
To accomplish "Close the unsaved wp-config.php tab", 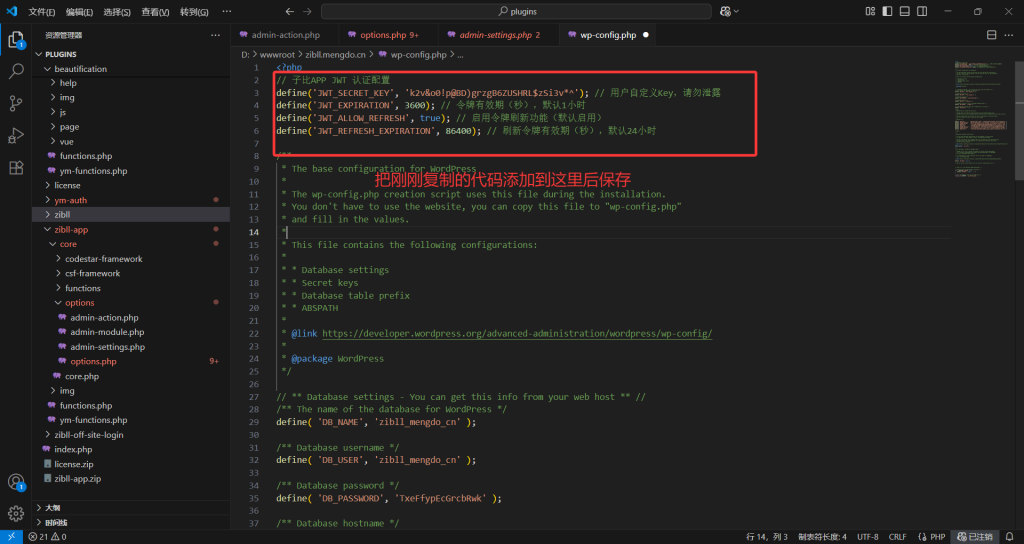I will [646, 35].
